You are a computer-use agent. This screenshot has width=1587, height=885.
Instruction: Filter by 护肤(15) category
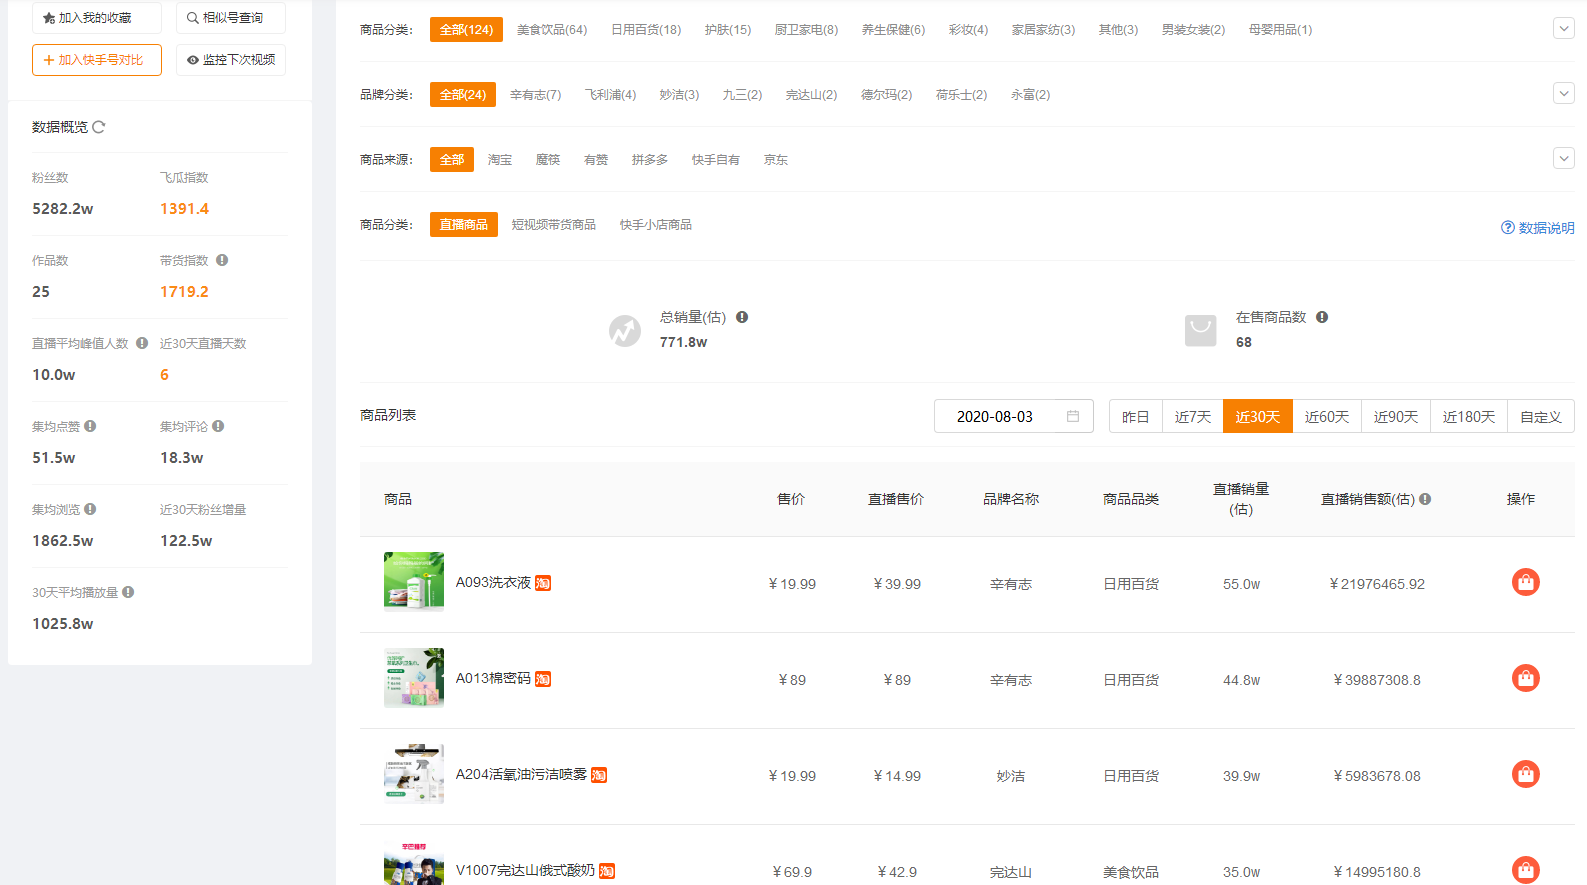(728, 30)
